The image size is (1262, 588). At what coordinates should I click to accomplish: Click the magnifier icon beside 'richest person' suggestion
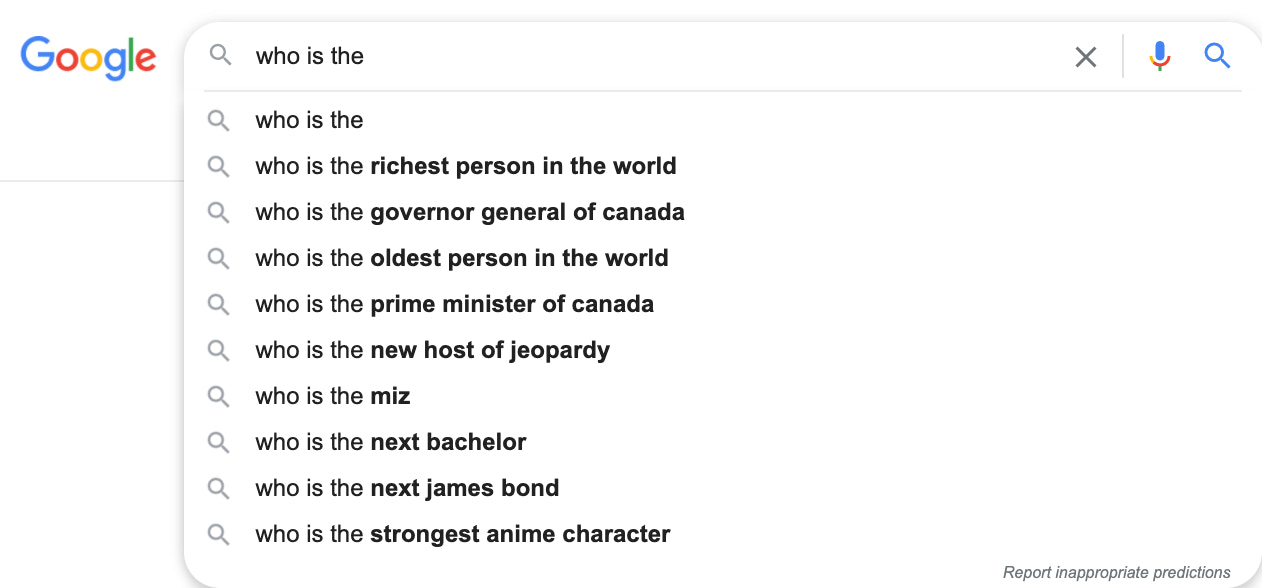tap(219, 166)
